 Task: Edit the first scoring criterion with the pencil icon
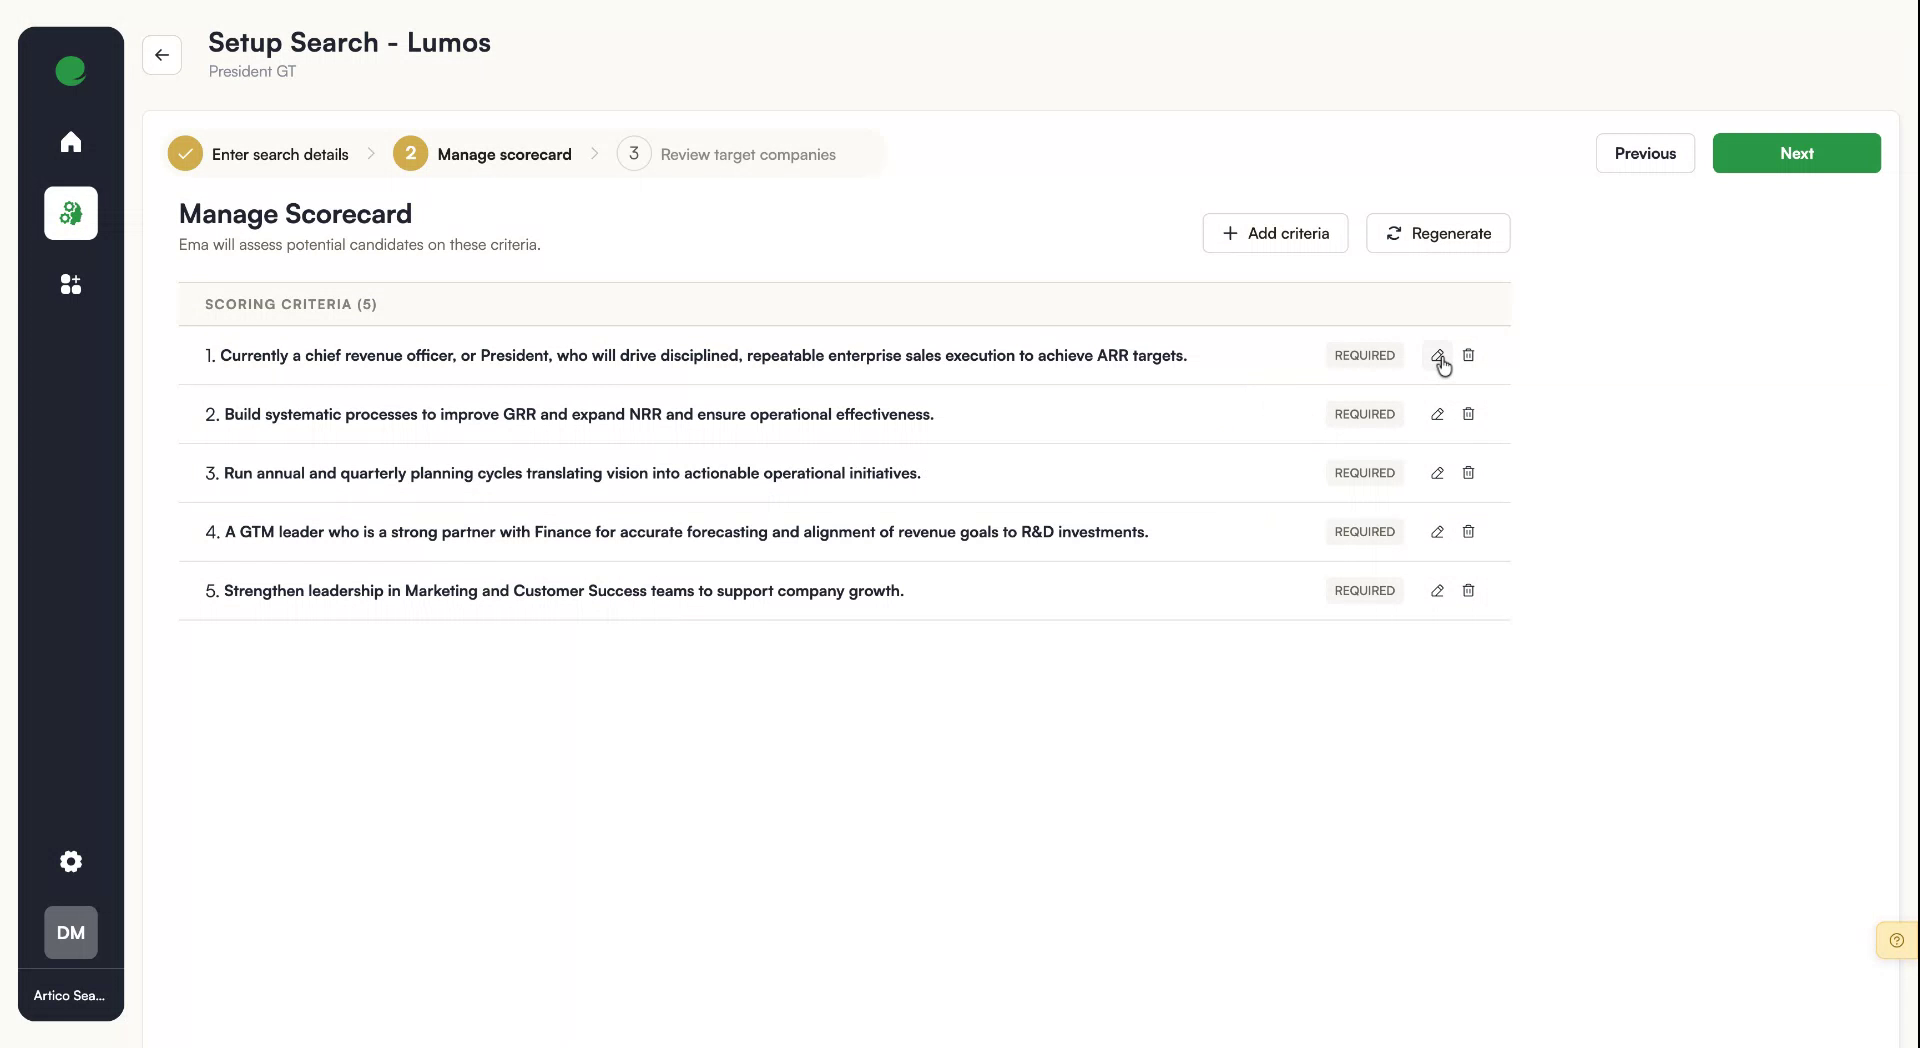coord(1437,355)
